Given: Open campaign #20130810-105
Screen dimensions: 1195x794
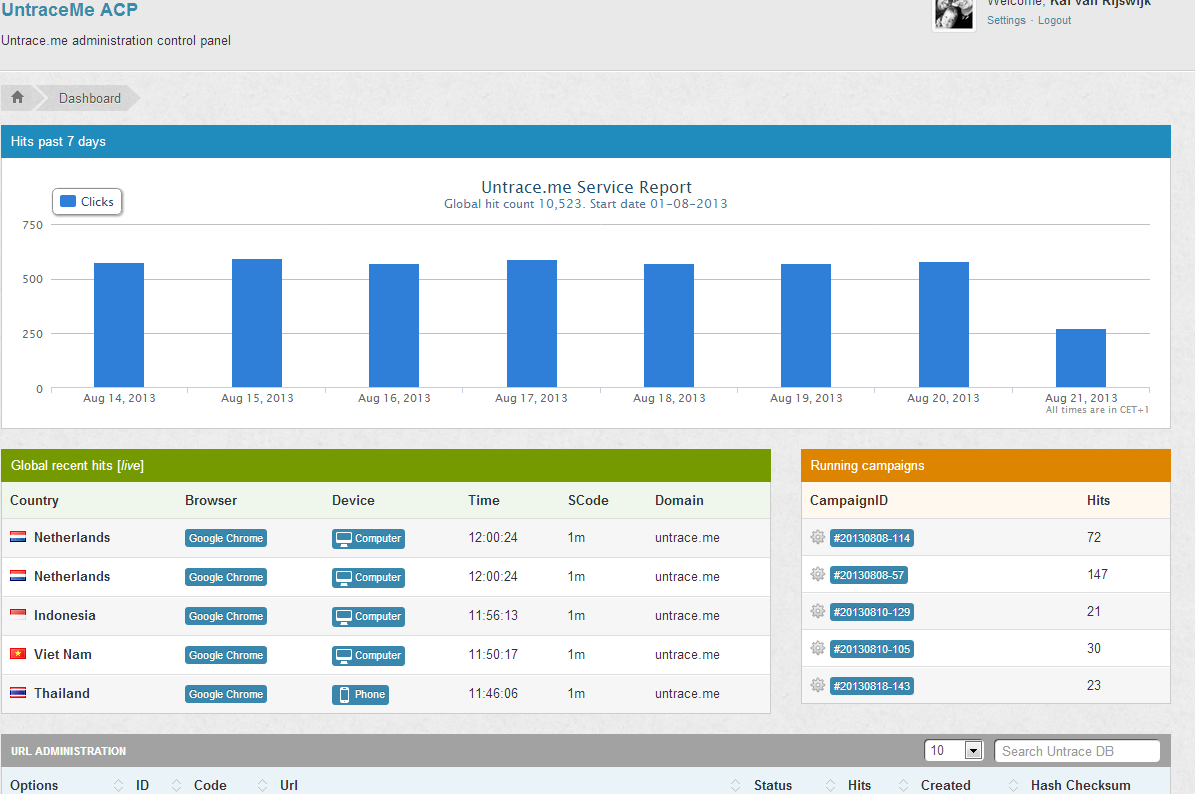Looking at the screenshot, I should click(x=872, y=649).
